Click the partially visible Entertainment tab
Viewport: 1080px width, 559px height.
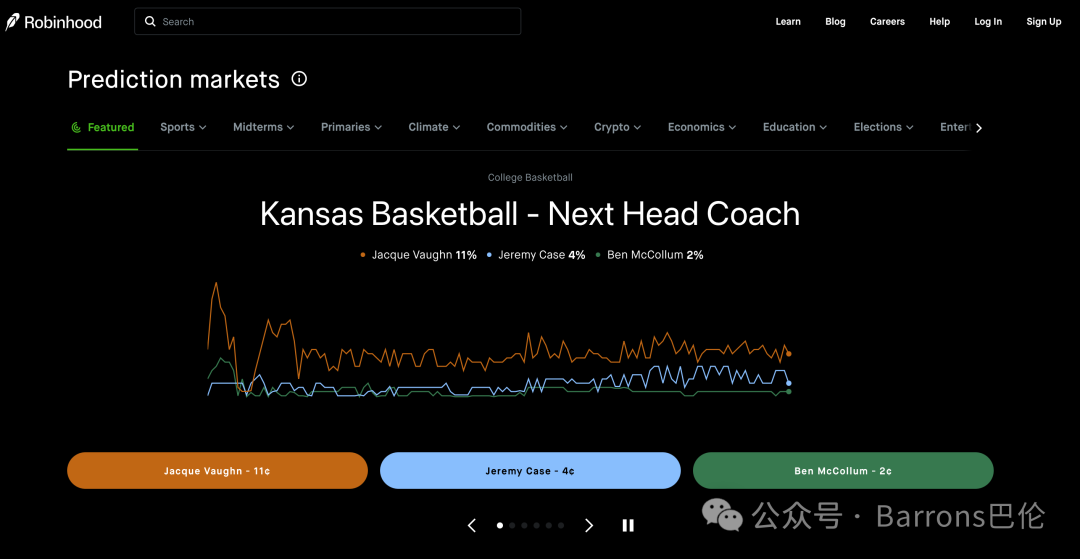point(955,127)
